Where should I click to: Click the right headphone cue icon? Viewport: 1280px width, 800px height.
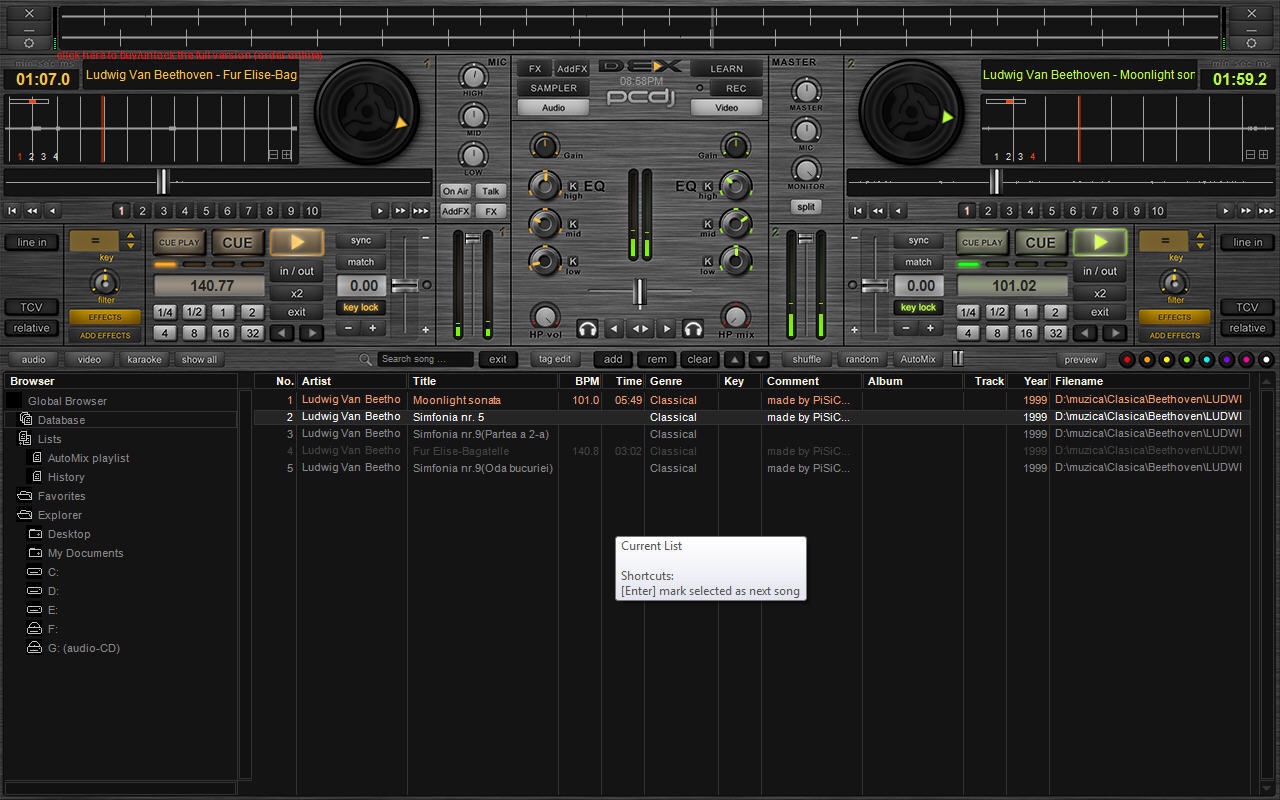692,329
